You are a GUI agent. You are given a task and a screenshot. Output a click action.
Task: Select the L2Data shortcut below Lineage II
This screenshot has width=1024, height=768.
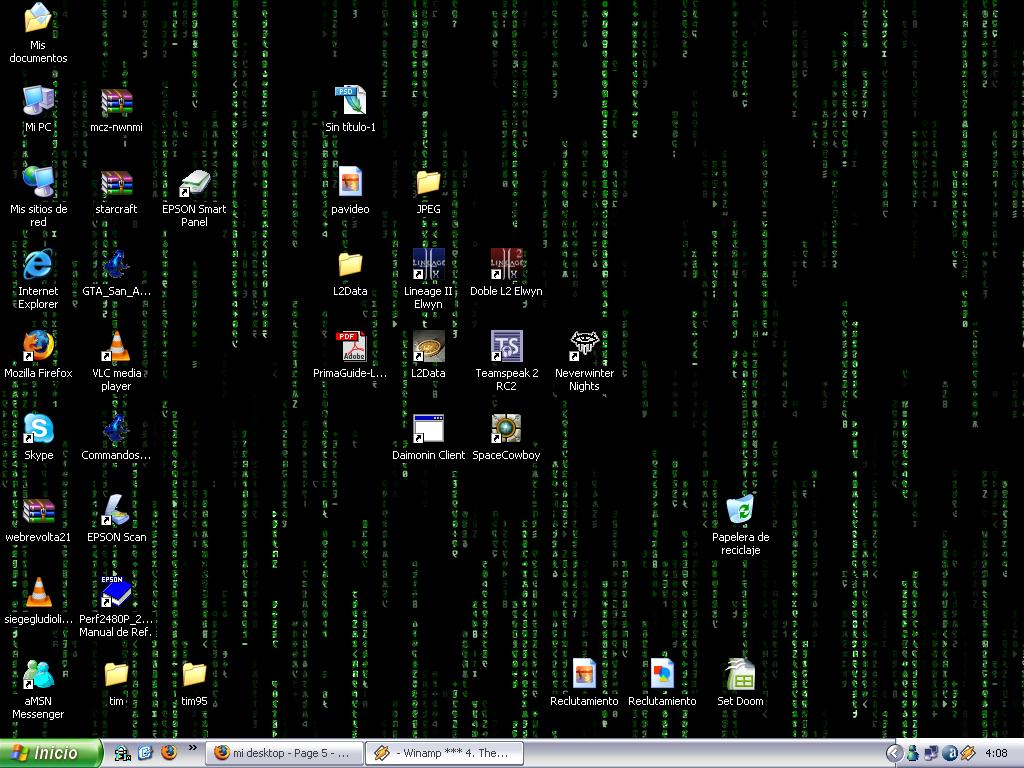(x=428, y=355)
